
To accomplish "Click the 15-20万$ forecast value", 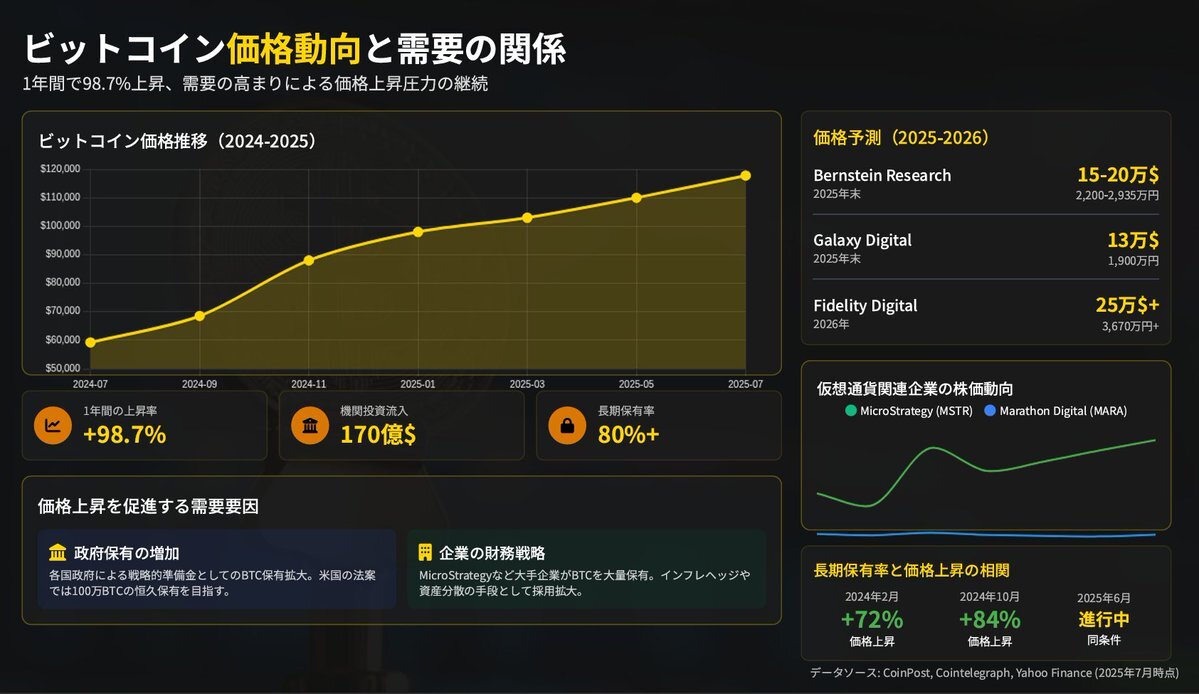I will (x=1118, y=174).
